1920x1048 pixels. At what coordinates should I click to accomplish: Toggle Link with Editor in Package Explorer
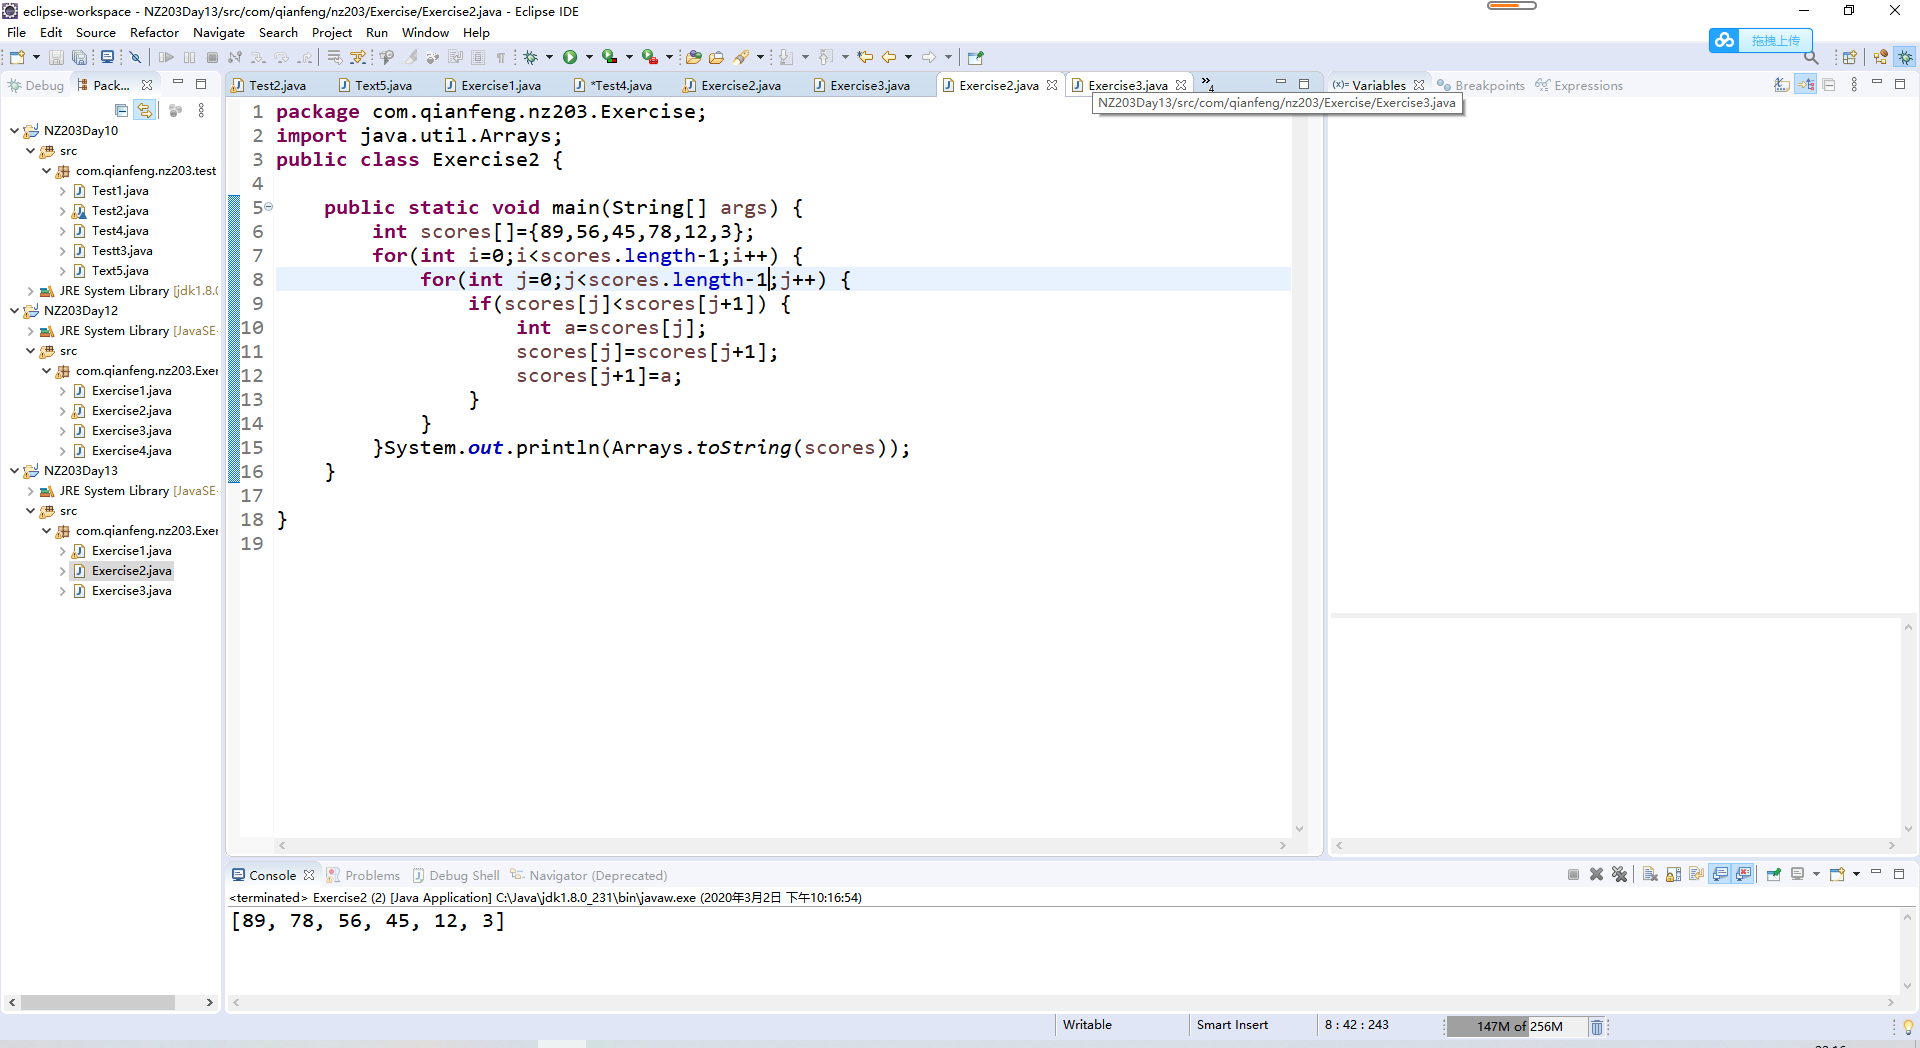(x=145, y=110)
